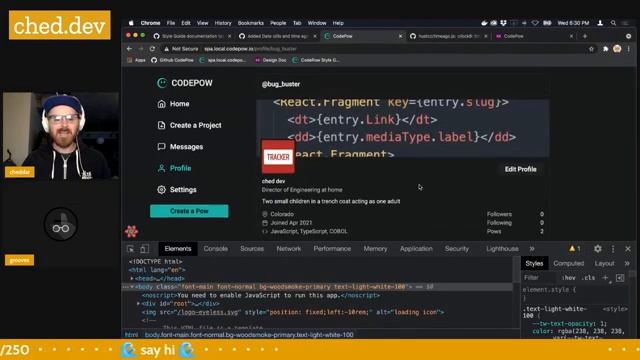Click the Github CodePow bookmark
The width and height of the screenshot is (640, 360).
click(x=172, y=60)
